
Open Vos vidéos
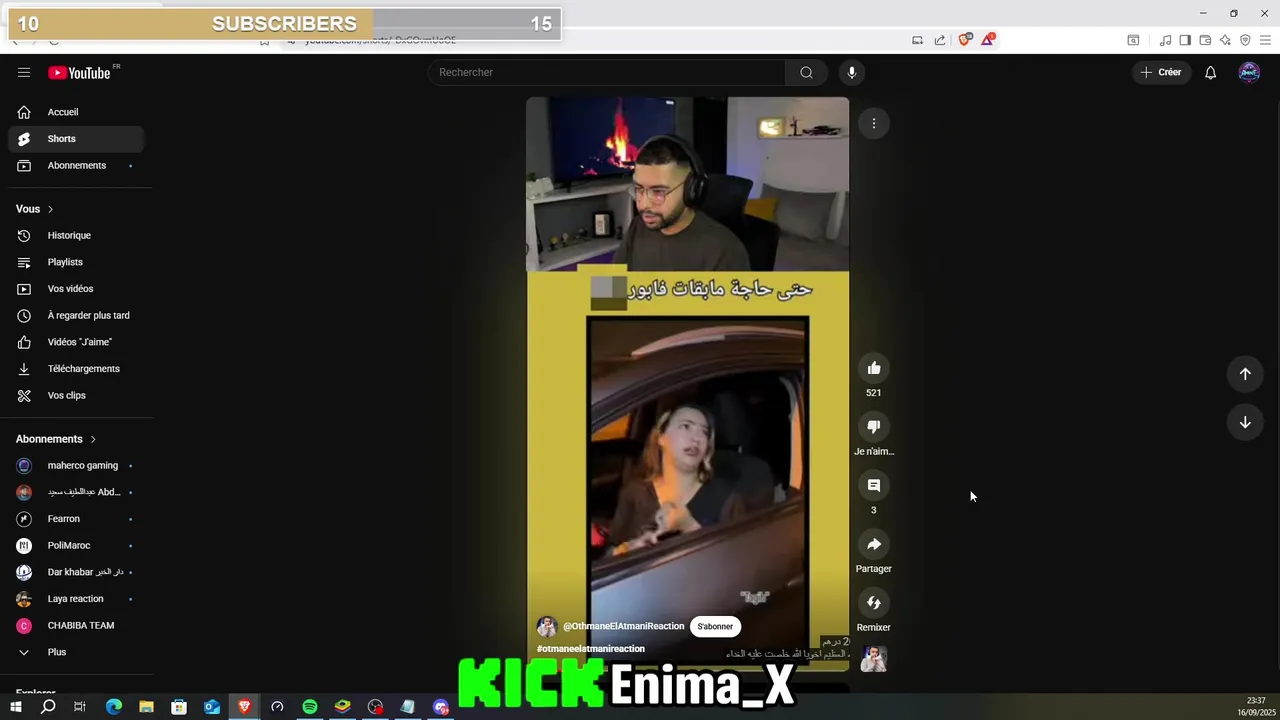coord(76,289)
